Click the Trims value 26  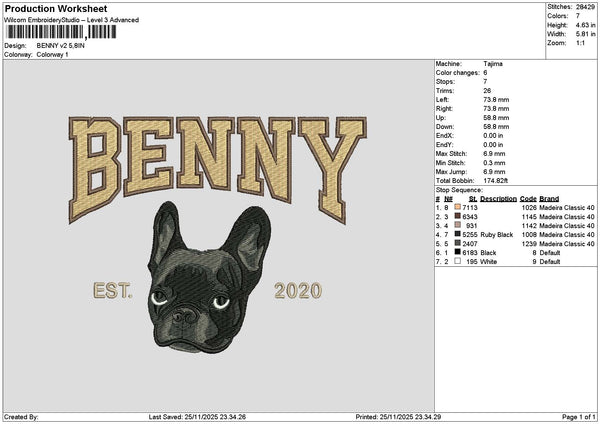487,91
